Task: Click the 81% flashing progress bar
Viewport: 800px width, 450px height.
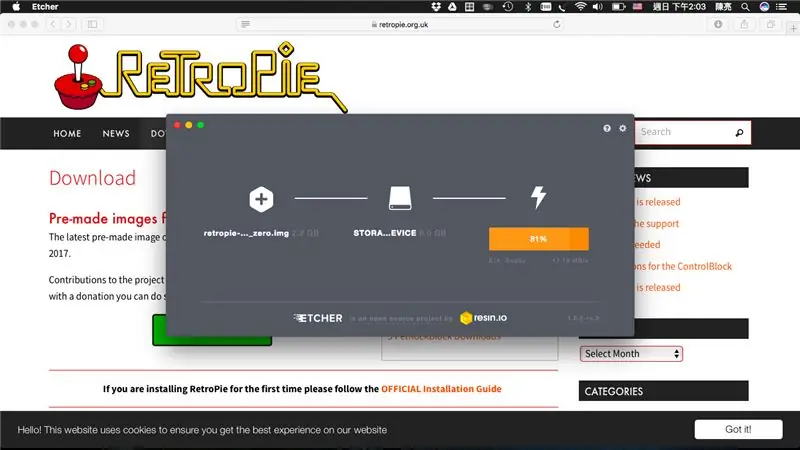Action: [538, 239]
